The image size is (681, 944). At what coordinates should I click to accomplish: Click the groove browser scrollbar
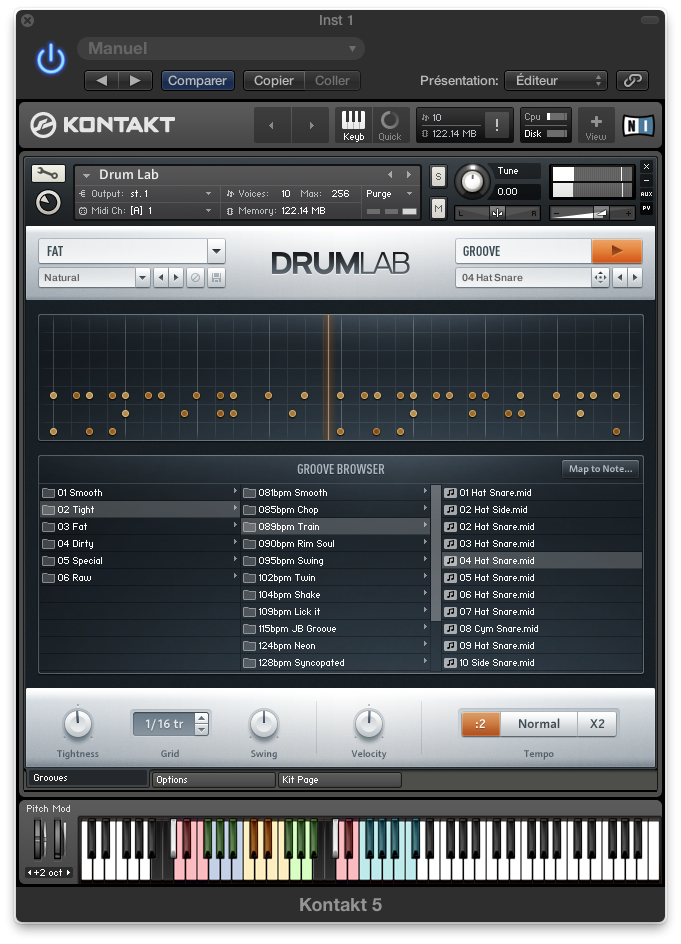point(436,553)
